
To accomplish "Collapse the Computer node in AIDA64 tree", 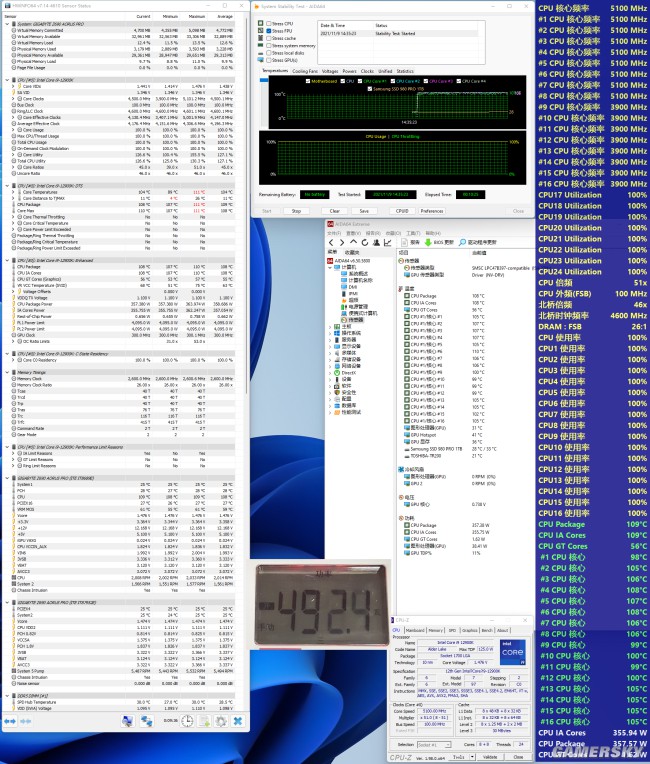I will (x=330, y=267).
